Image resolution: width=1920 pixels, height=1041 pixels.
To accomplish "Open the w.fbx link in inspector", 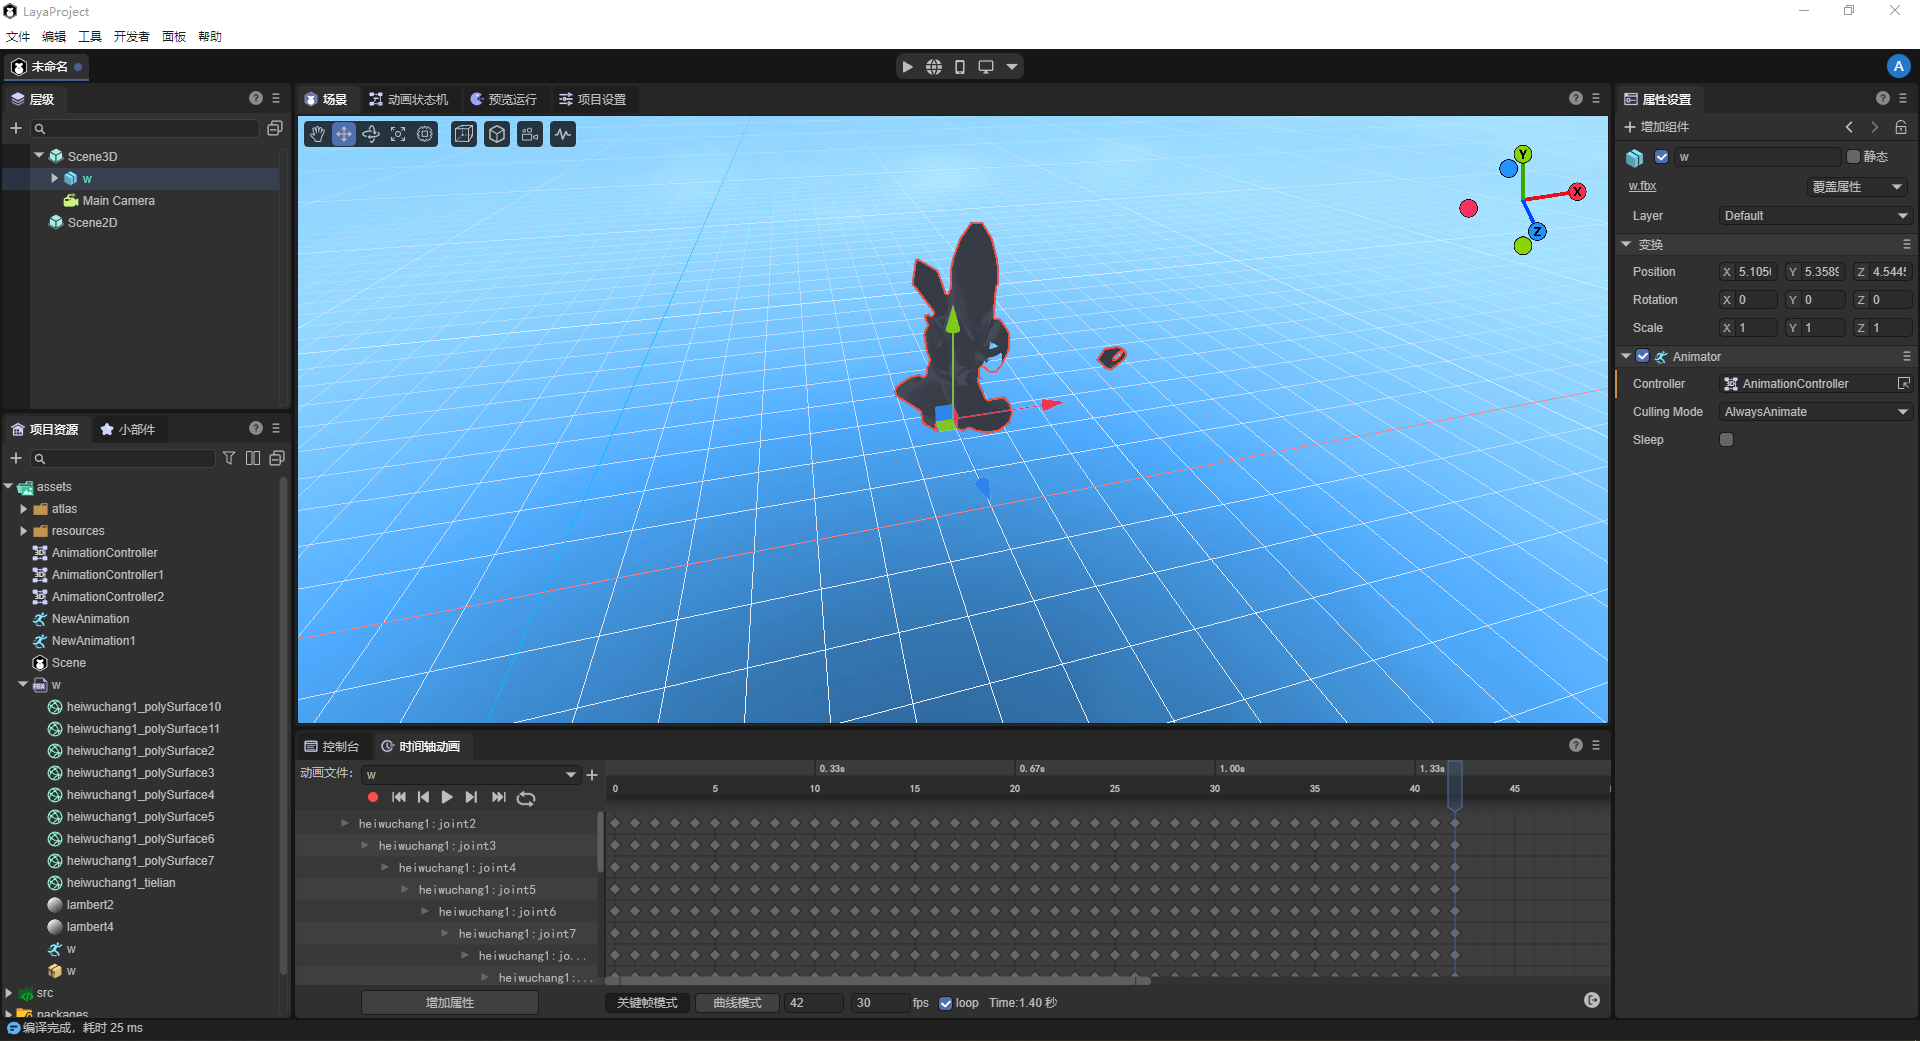I will click(1642, 186).
